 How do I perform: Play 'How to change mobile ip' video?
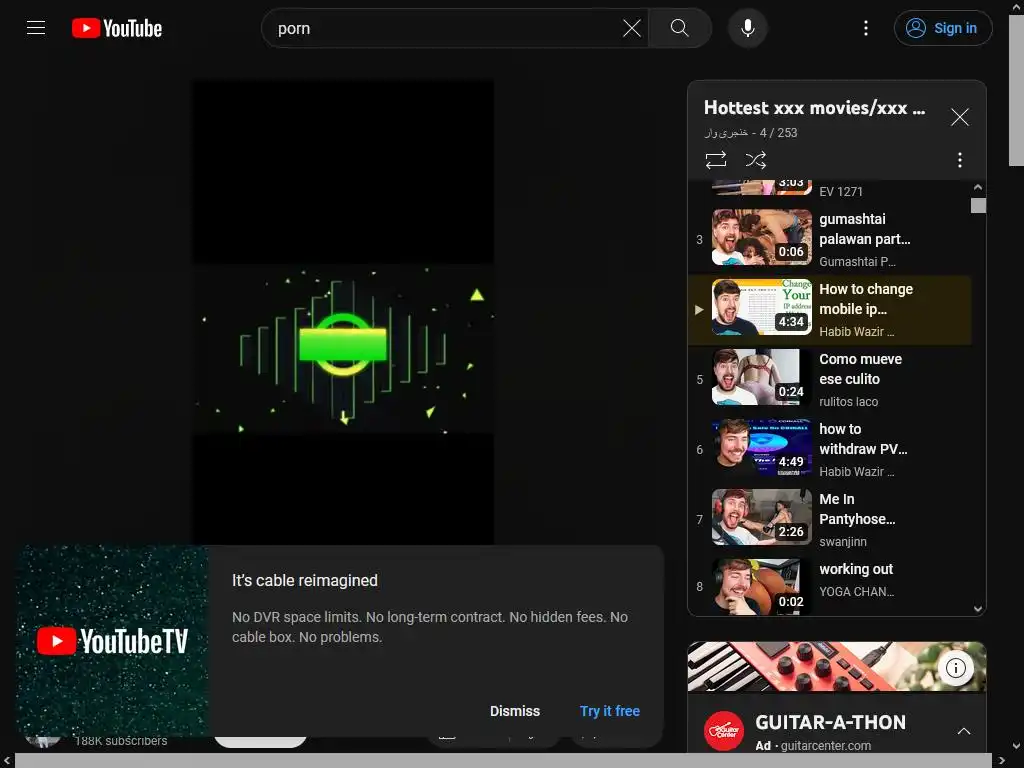point(829,310)
